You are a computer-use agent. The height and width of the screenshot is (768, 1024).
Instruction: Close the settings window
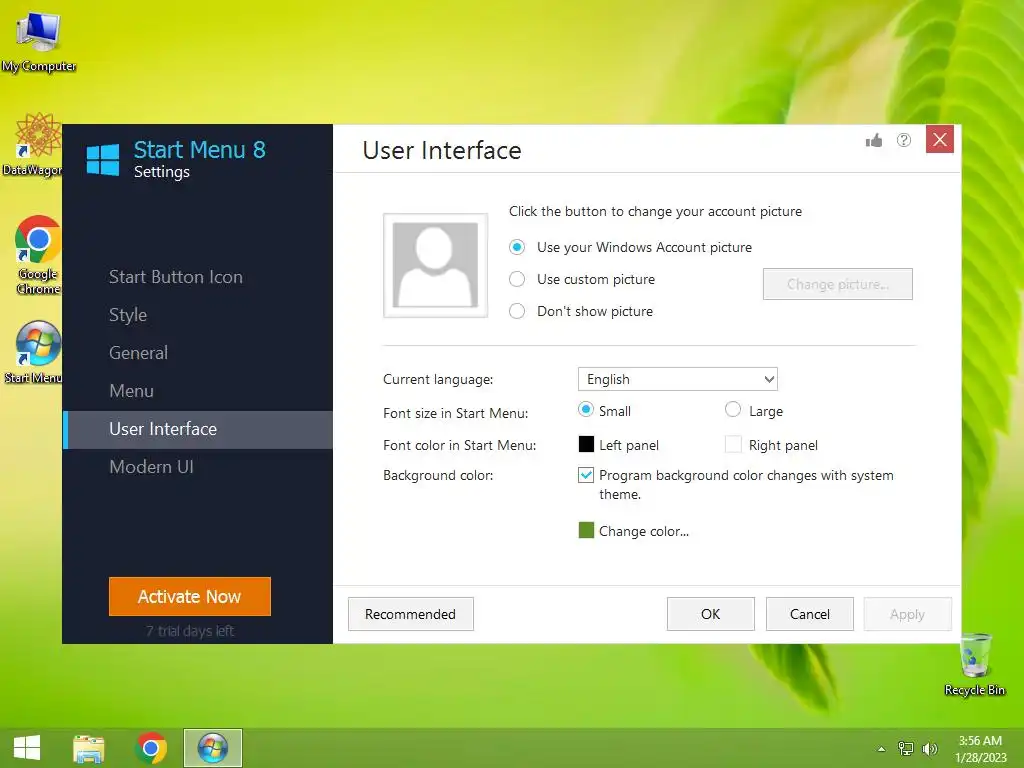(940, 139)
